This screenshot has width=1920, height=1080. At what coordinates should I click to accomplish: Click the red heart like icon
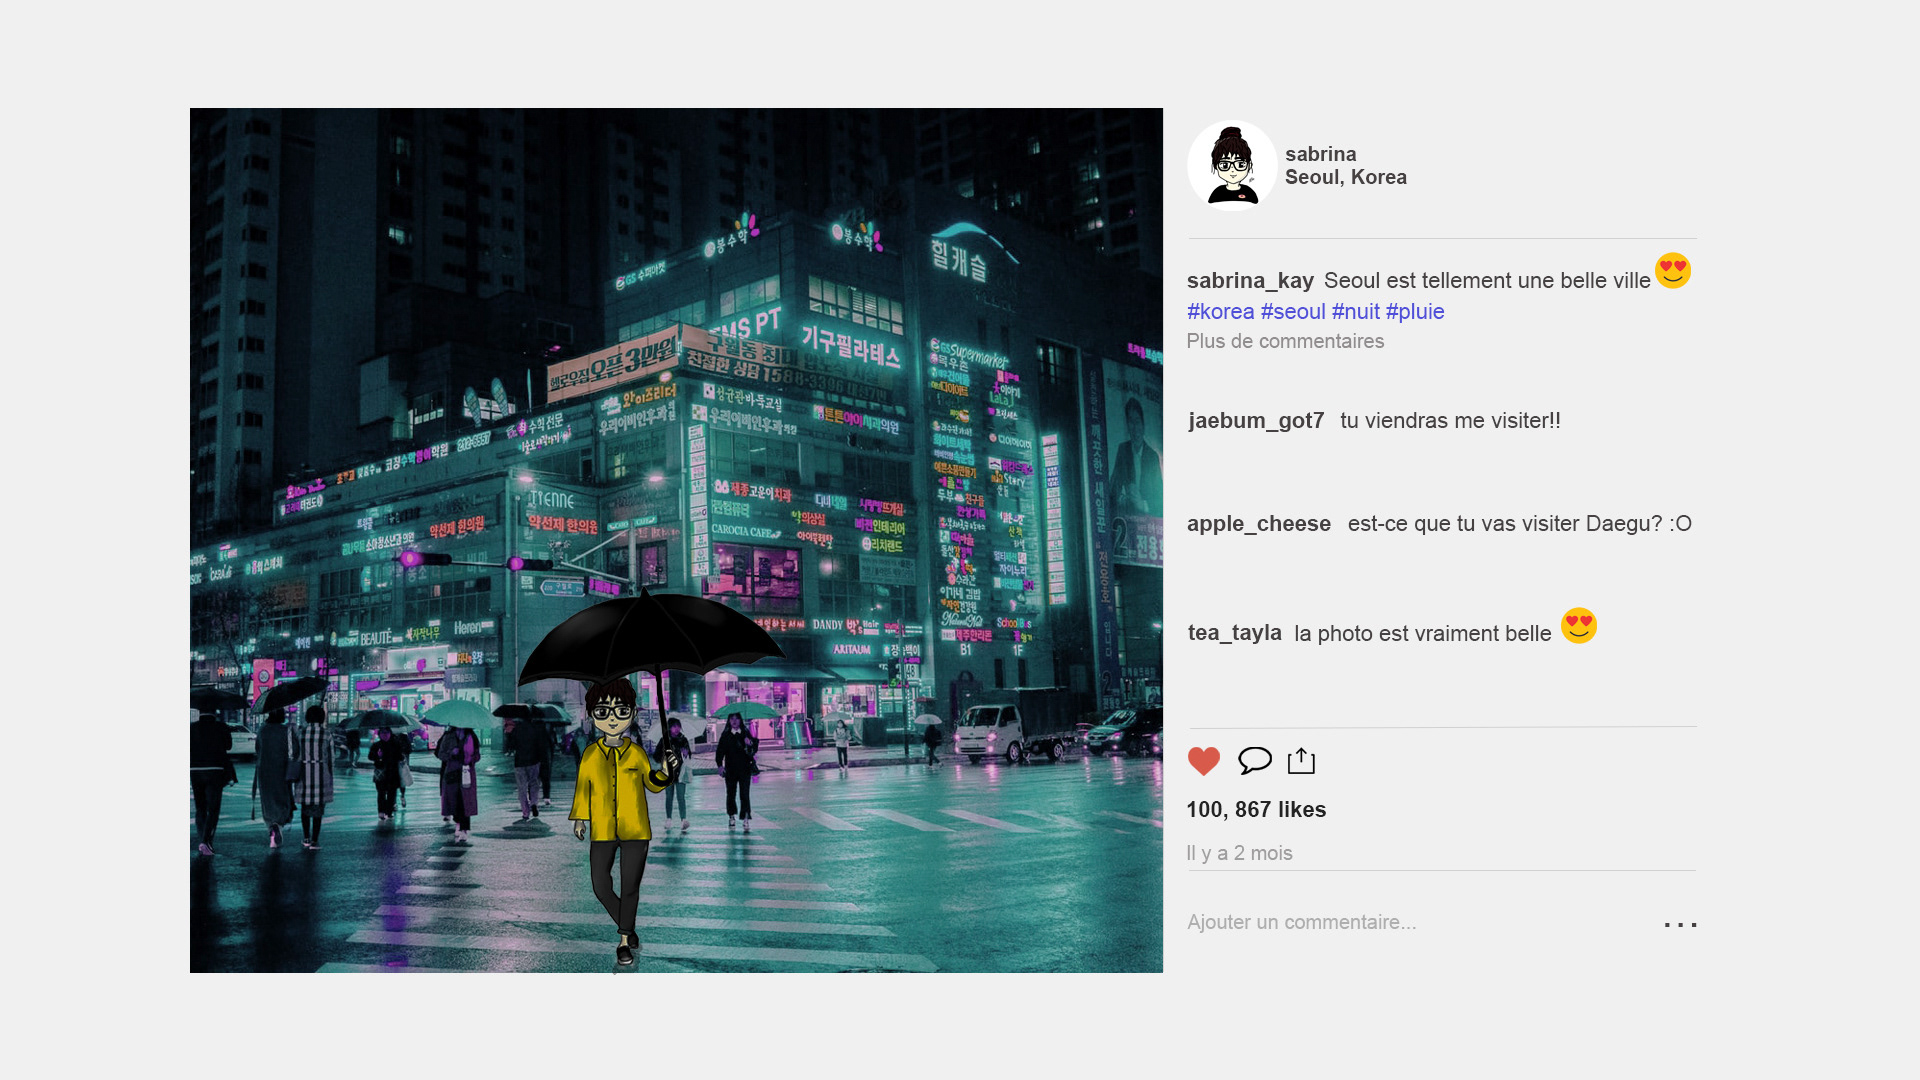point(1204,761)
